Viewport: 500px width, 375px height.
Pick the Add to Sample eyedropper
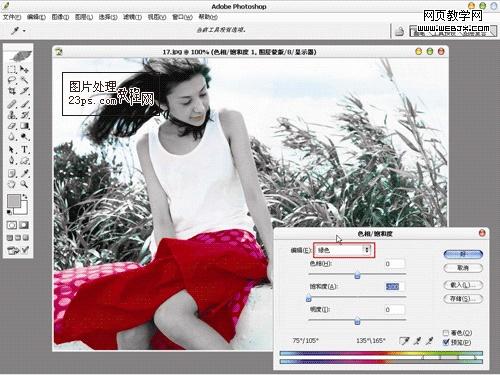coord(417,341)
